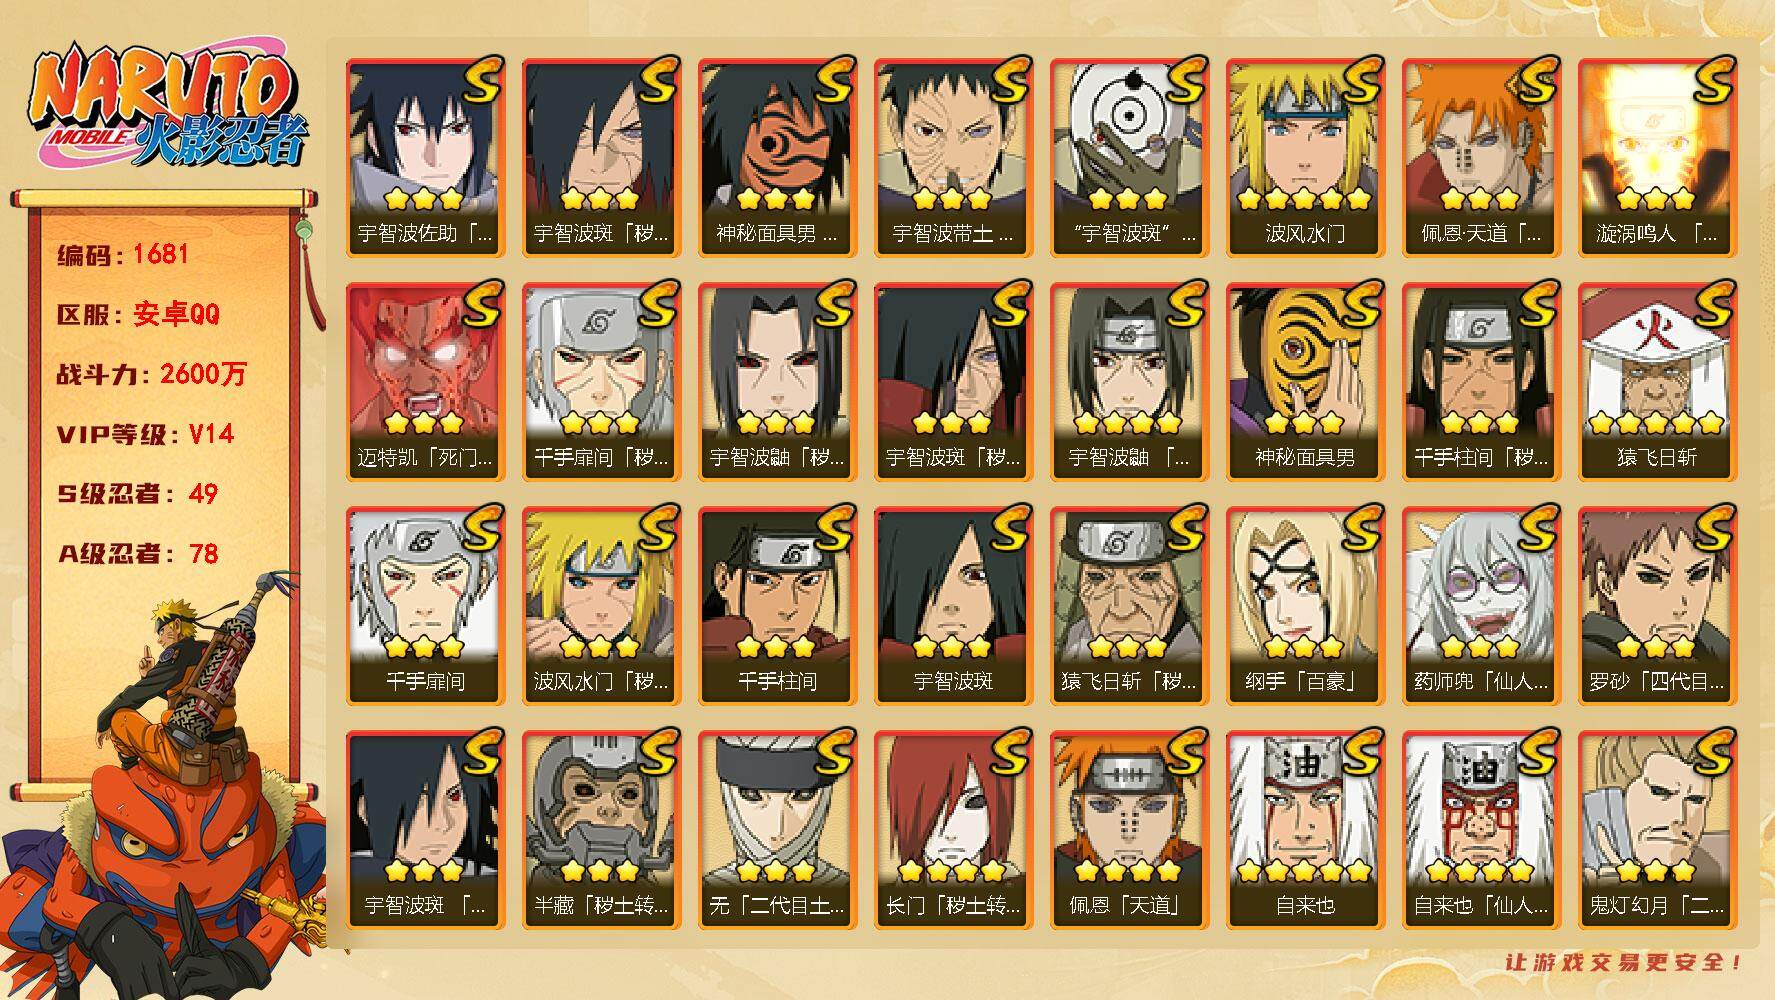The image size is (1775, 1000).
Task: Select the 药师兜「仙人」 card
Action: [x=1481, y=606]
